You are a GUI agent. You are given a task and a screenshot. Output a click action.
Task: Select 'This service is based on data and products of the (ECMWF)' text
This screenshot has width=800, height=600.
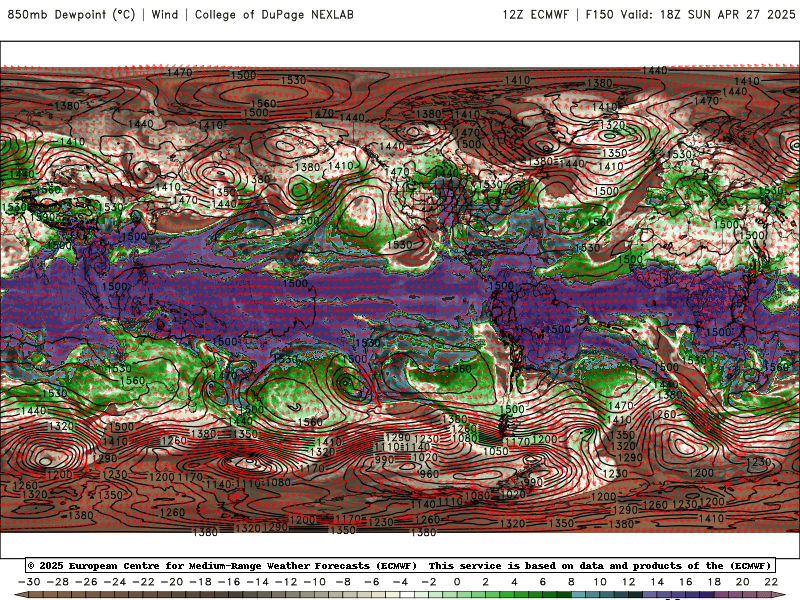[x=600, y=566]
